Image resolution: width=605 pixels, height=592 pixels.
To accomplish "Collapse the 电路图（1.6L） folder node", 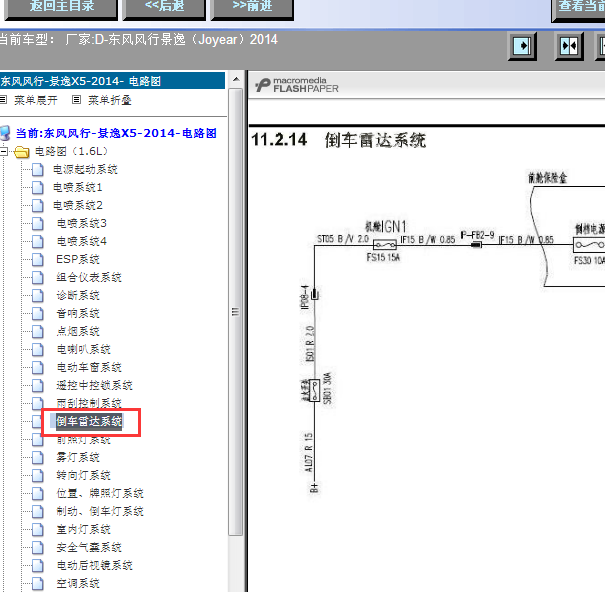I will pyautogui.click(x=3, y=152).
